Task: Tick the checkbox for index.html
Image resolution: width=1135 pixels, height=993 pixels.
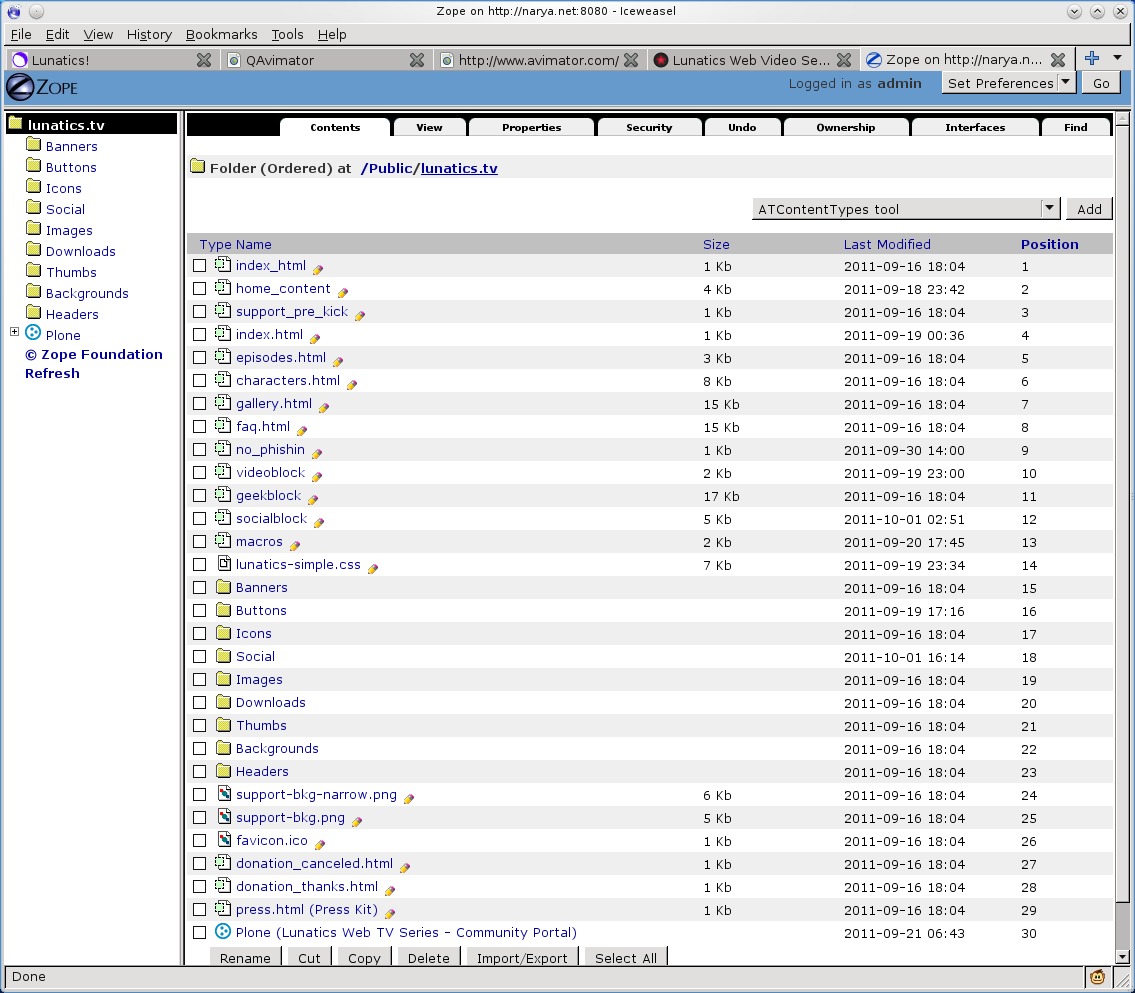Action: 200,335
